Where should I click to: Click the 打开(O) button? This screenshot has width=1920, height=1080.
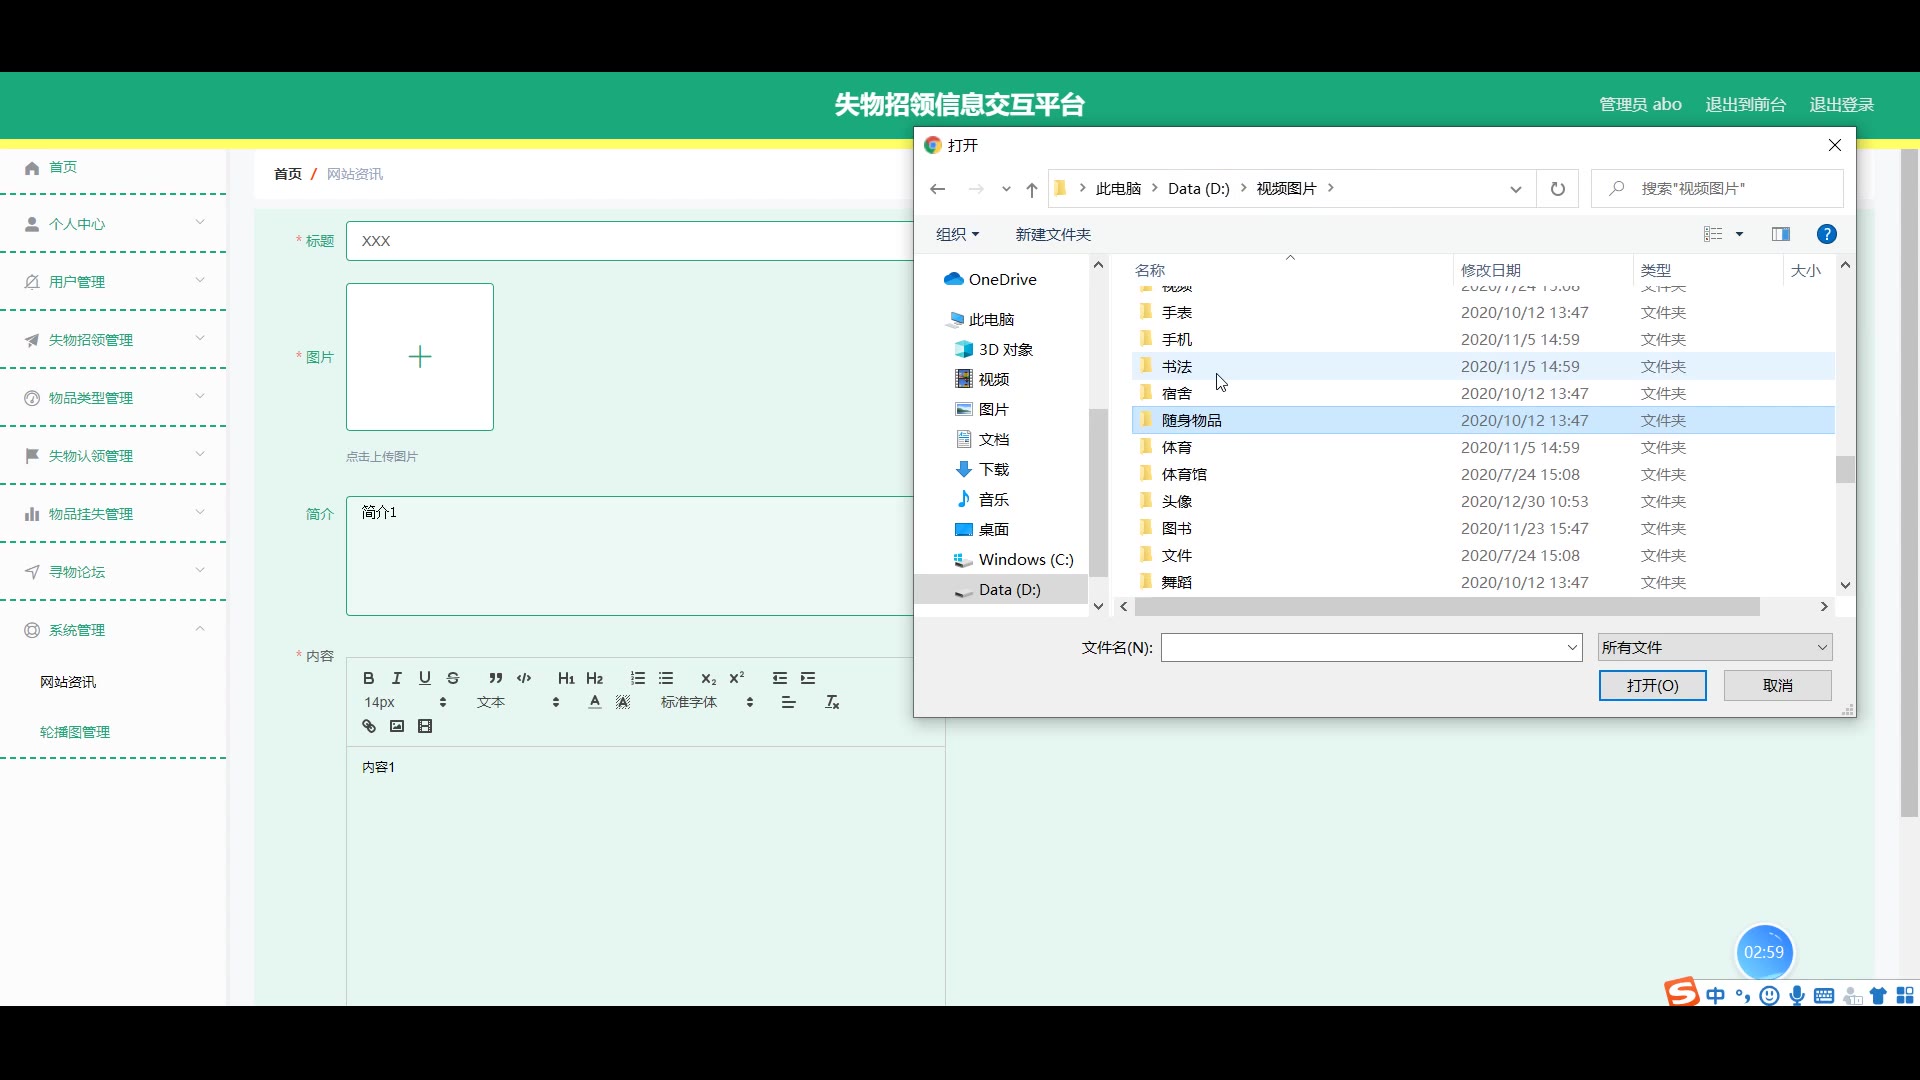[x=1652, y=685]
